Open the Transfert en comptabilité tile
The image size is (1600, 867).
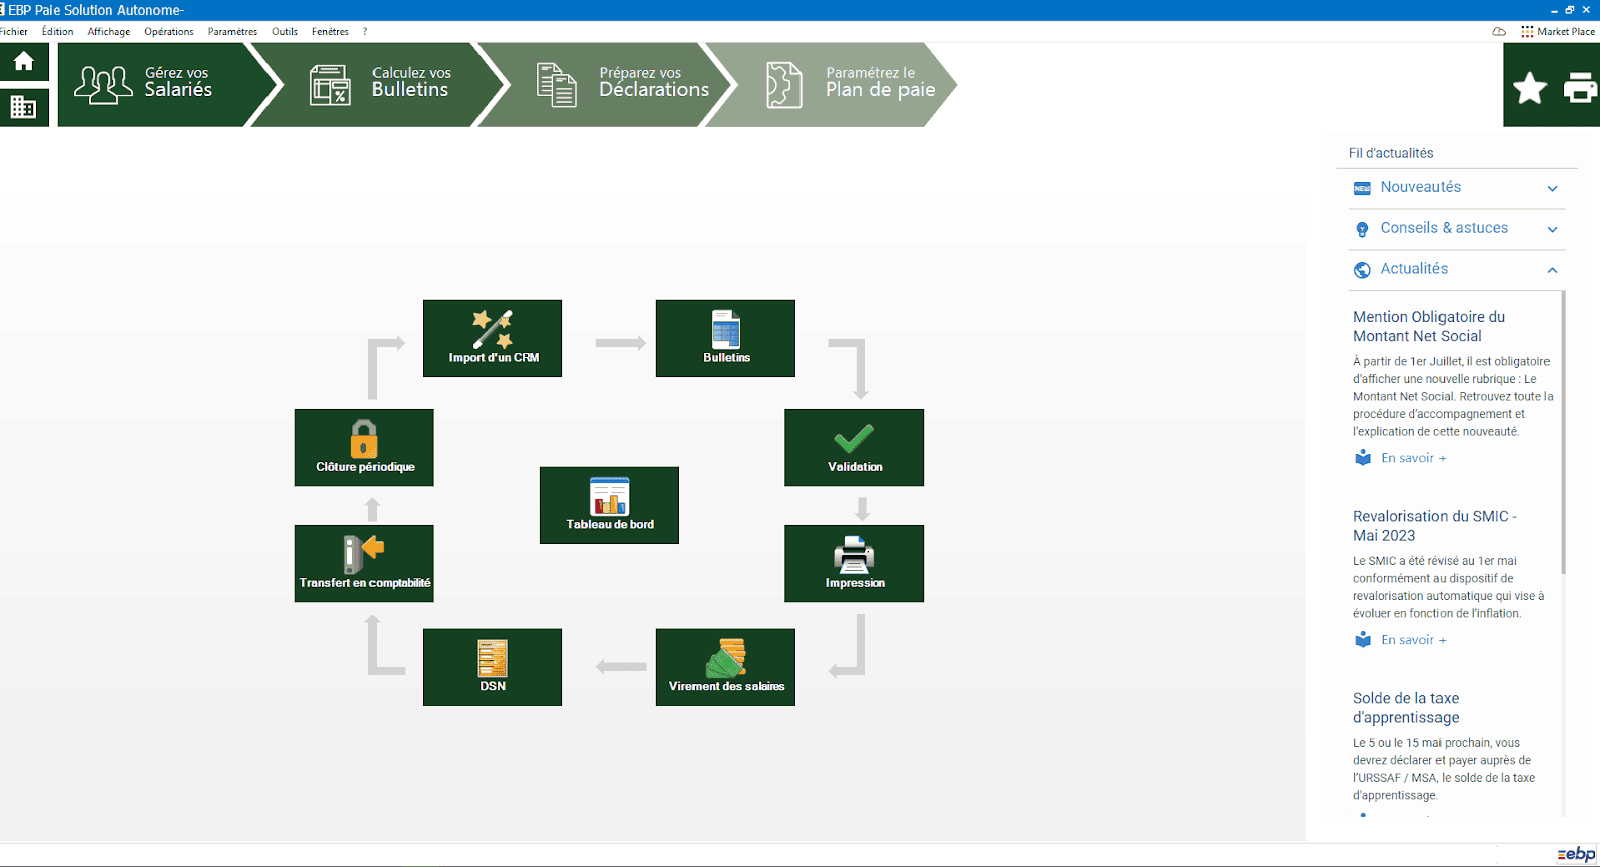(x=364, y=563)
